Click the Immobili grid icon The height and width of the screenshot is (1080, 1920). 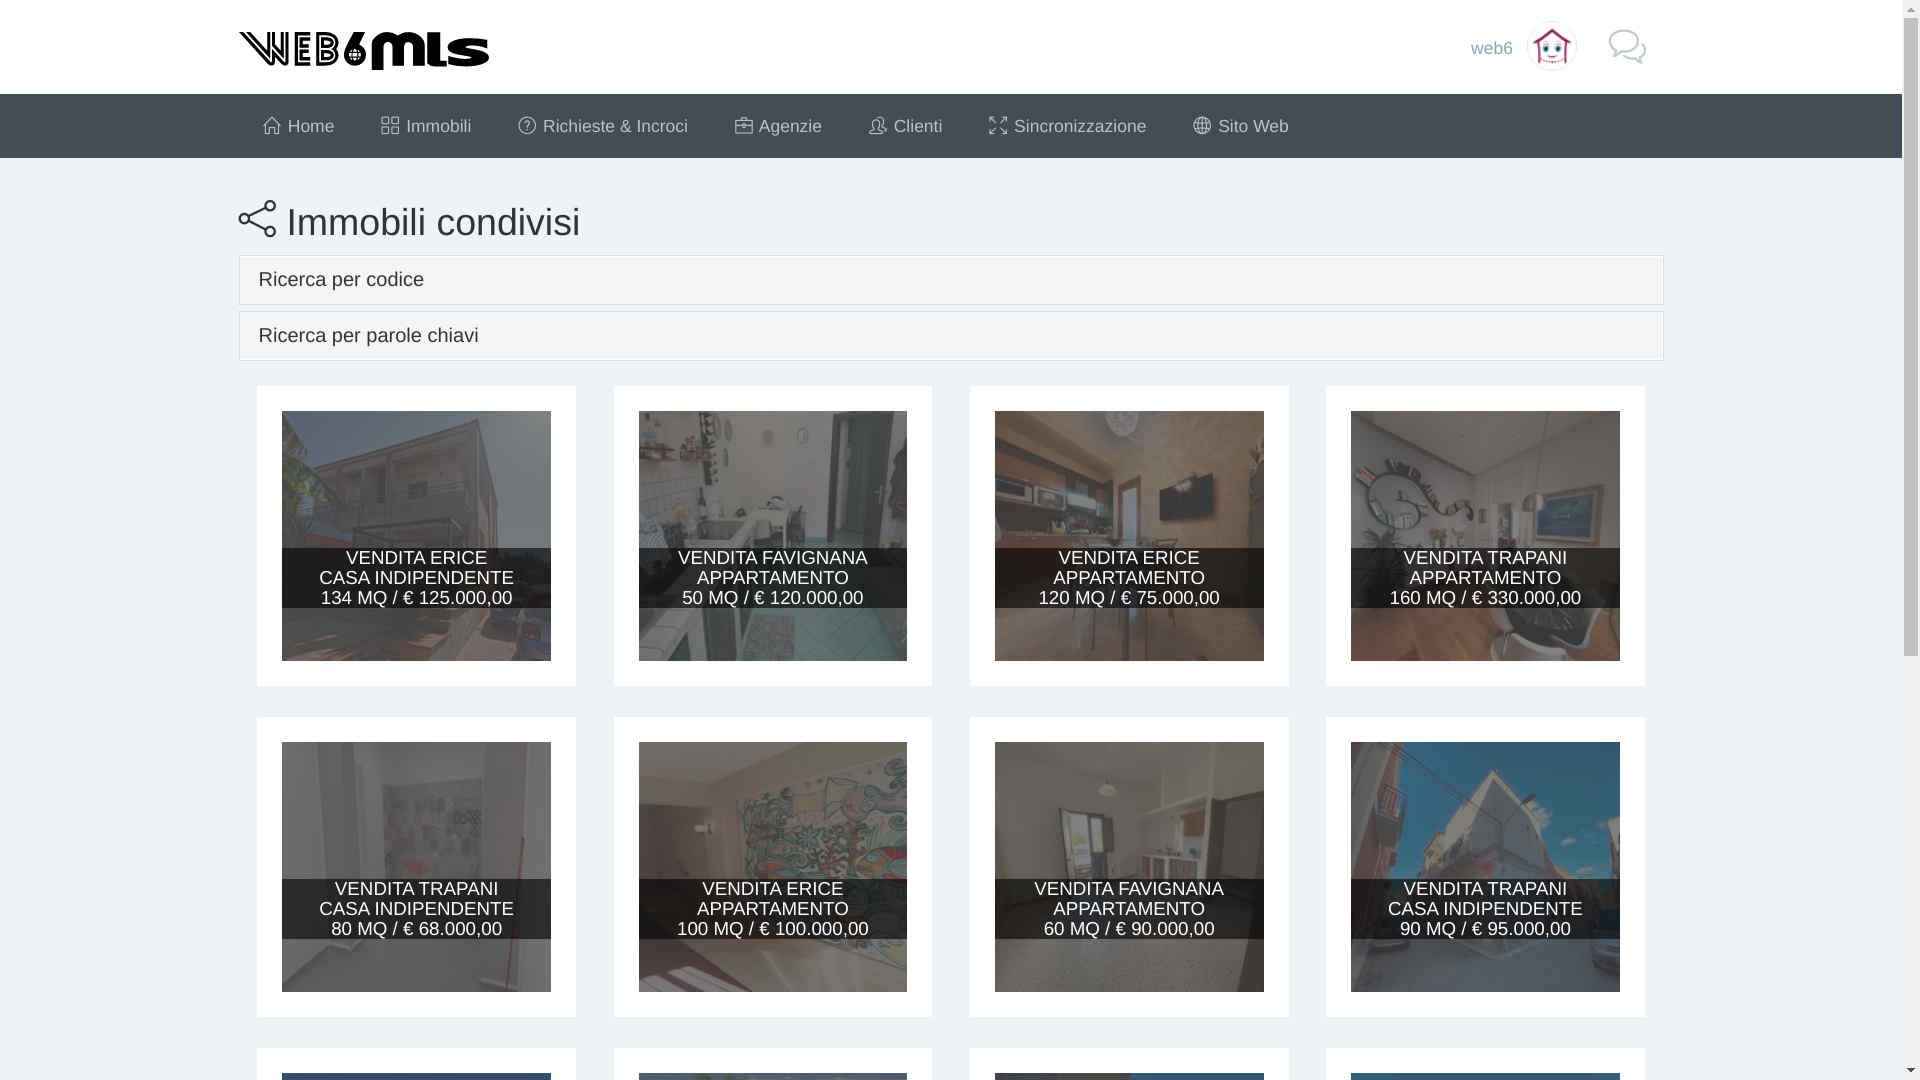(x=390, y=126)
